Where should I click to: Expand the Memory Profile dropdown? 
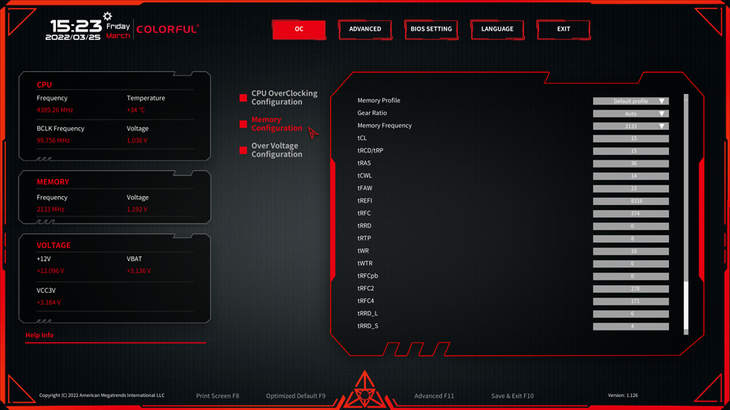(x=630, y=101)
